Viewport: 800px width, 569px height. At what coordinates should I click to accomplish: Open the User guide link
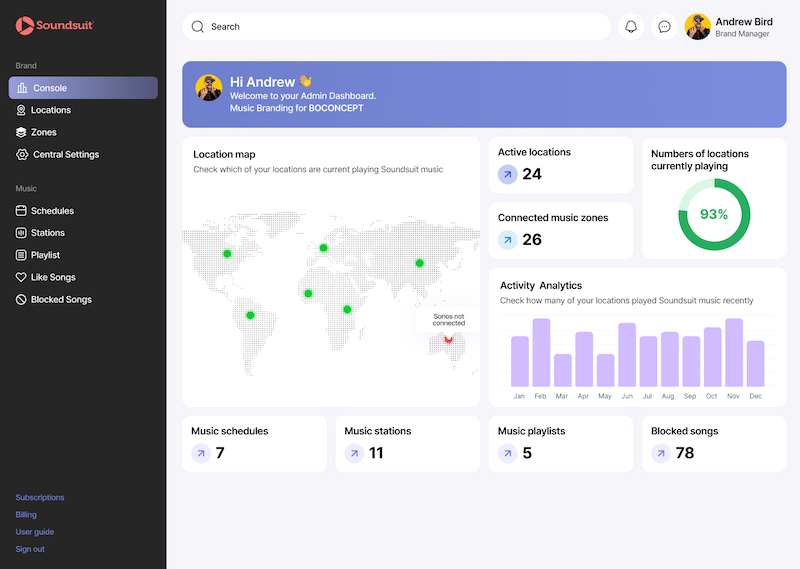point(35,532)
